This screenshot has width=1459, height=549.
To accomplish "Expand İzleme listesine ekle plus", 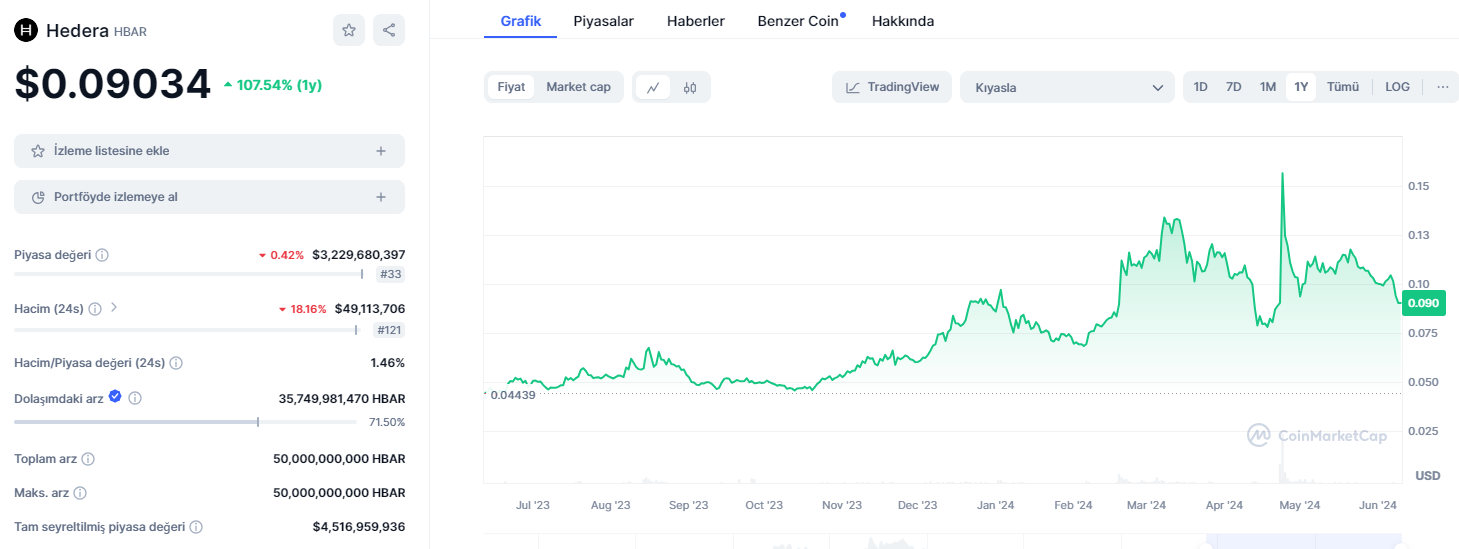I will [380, 151].
